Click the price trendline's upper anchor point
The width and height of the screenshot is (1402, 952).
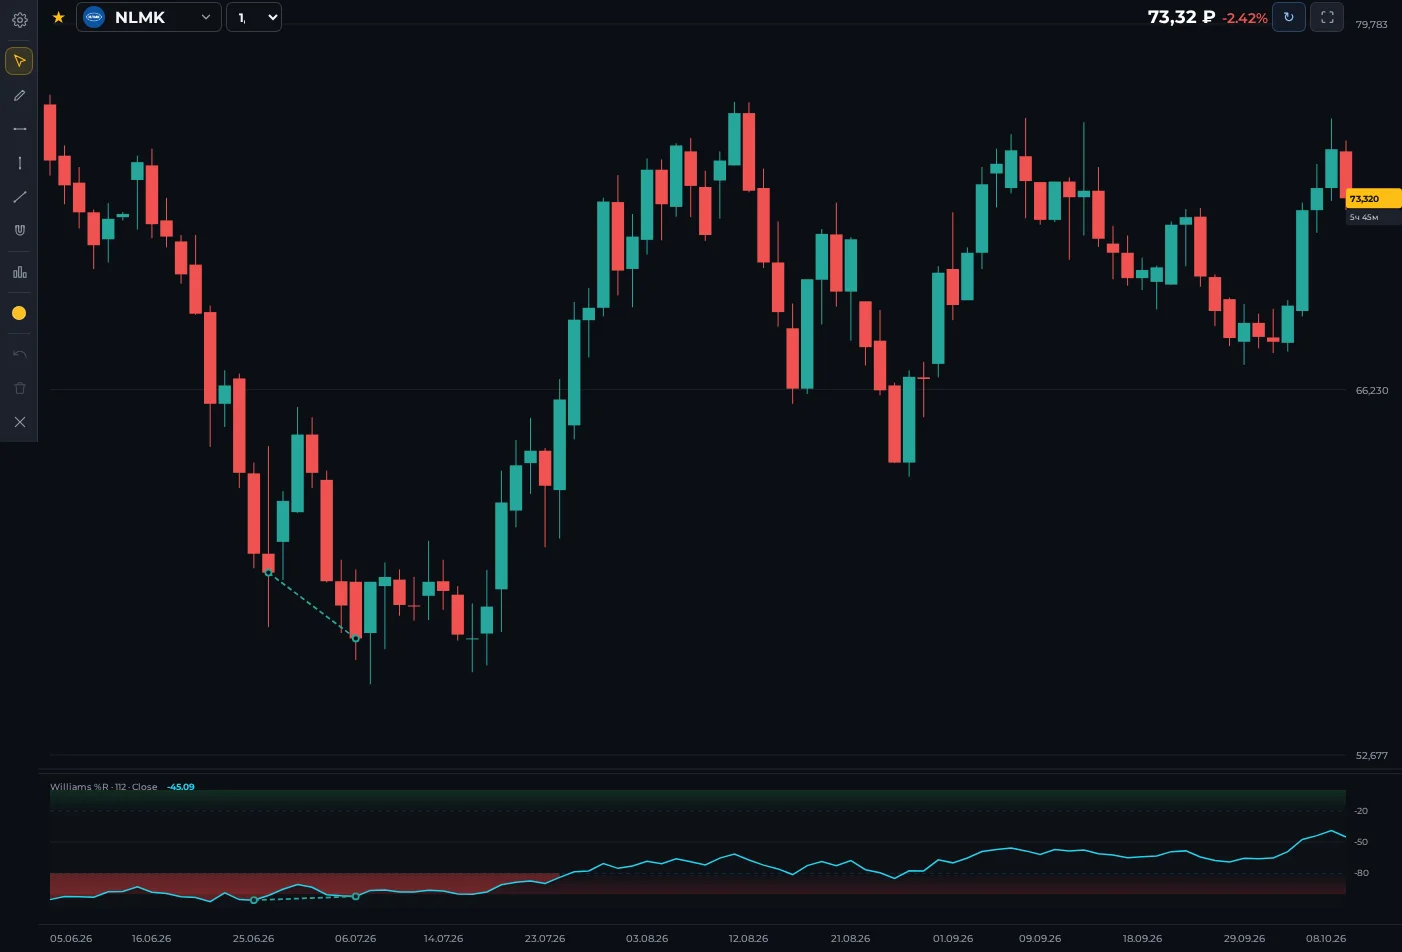268,573
